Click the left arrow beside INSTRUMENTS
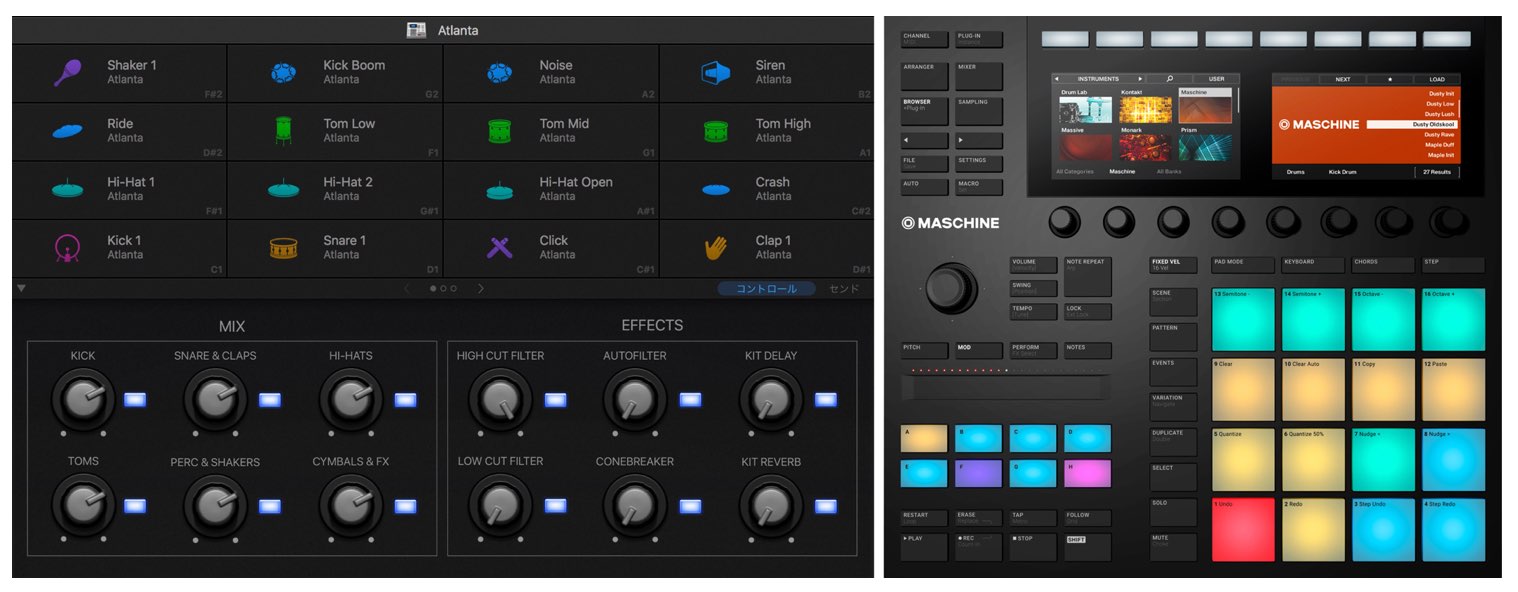The width and height of the screenshot is (1518, 592). tap(1056, 79)
